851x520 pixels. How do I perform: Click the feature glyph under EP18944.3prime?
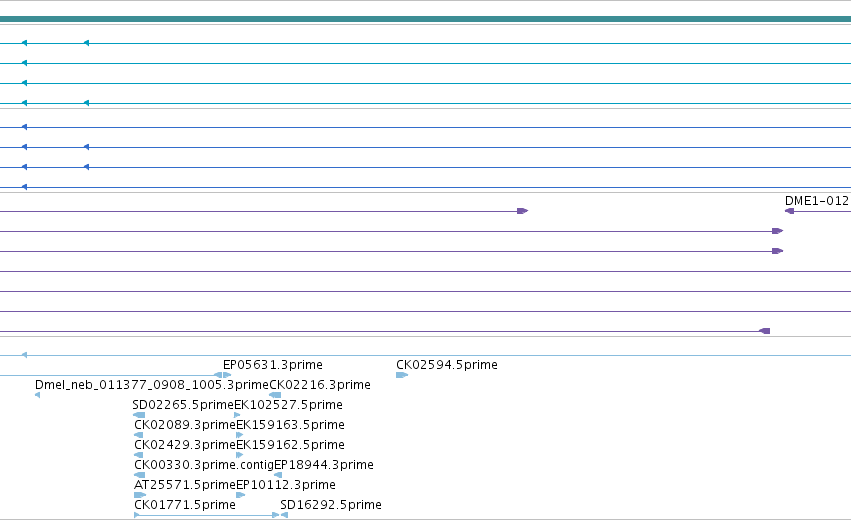click(x=278, y=475)
